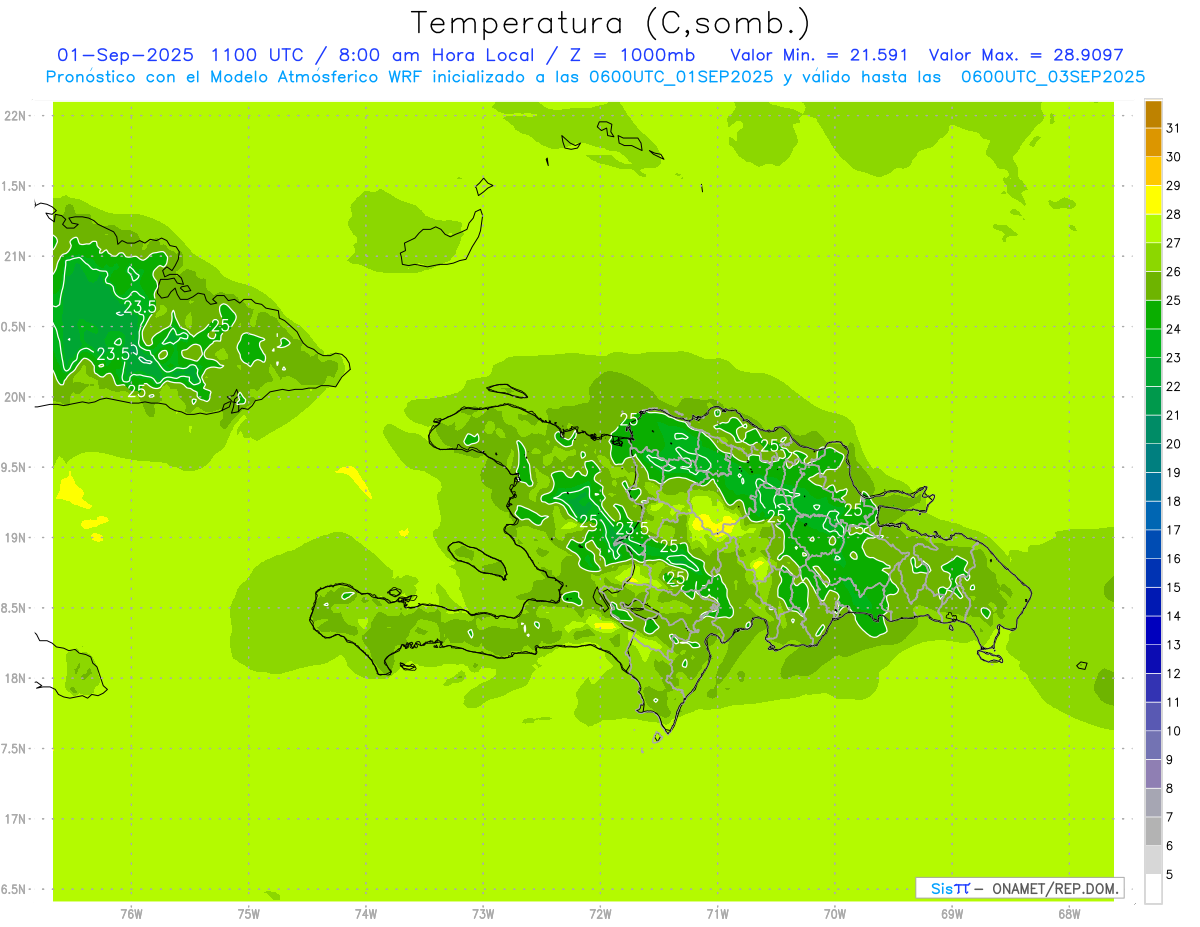Click the "17N" latitude axis label
Viewport: 1200px width, 927px height.
coord(16,820)
